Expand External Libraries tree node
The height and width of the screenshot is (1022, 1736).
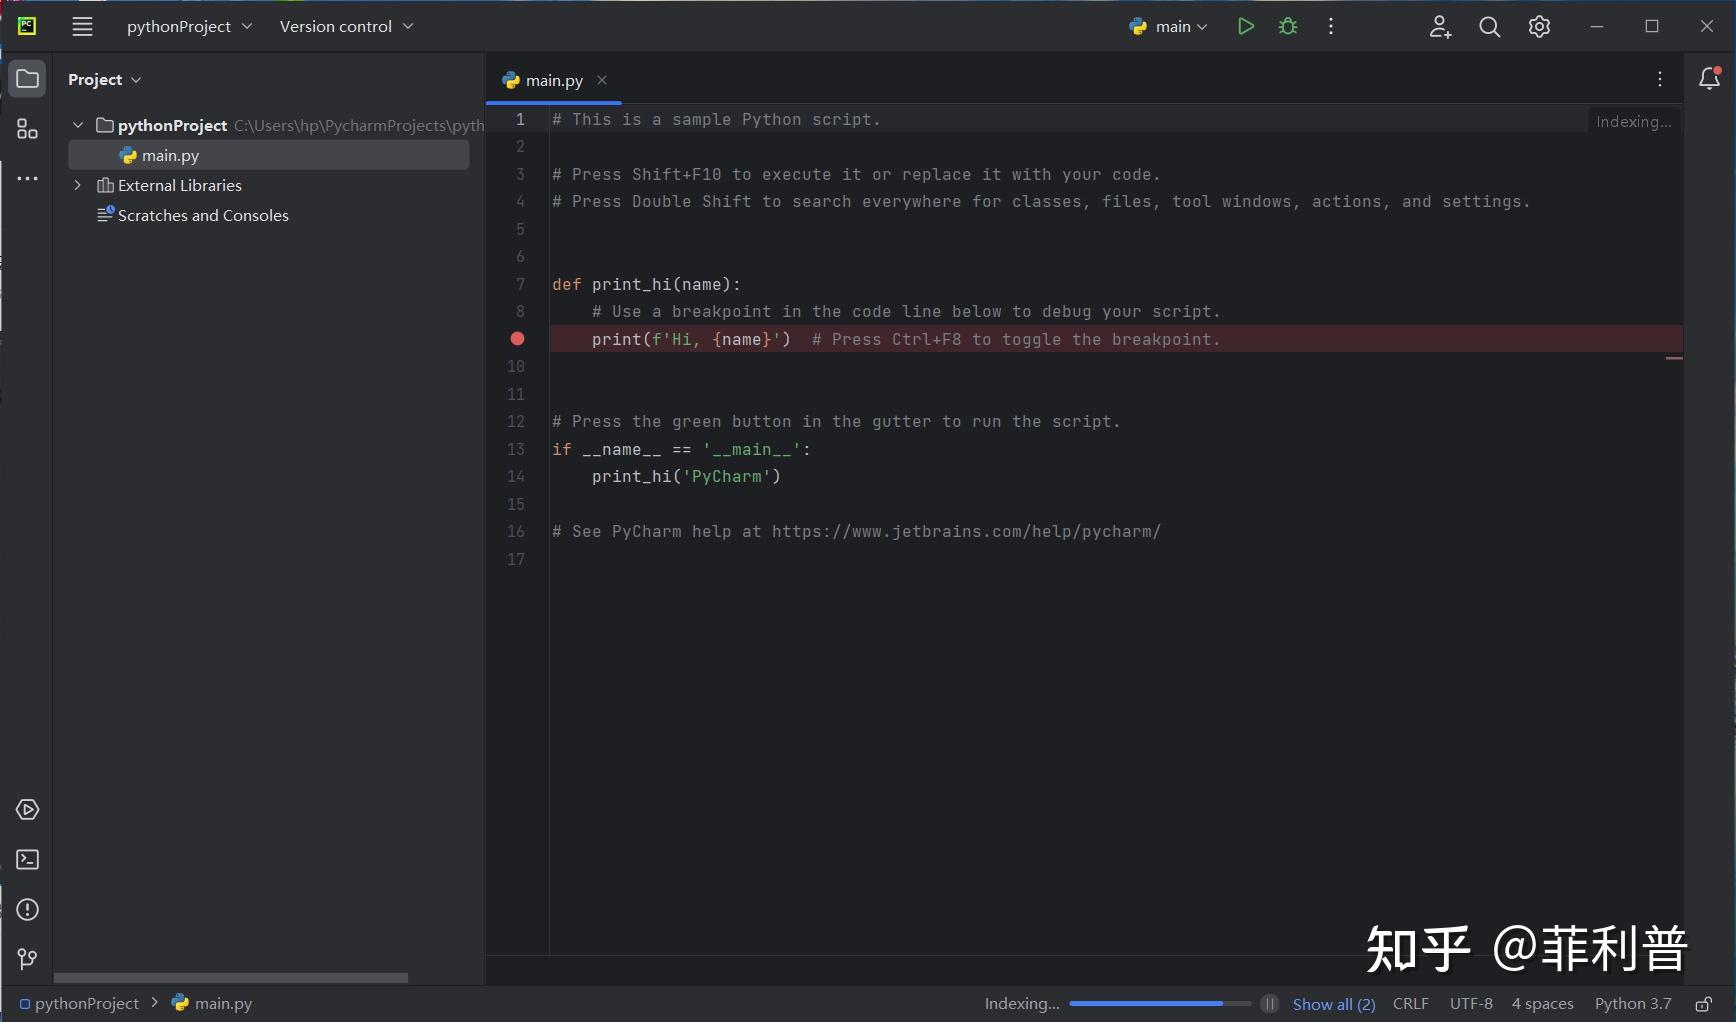[78, 186]
